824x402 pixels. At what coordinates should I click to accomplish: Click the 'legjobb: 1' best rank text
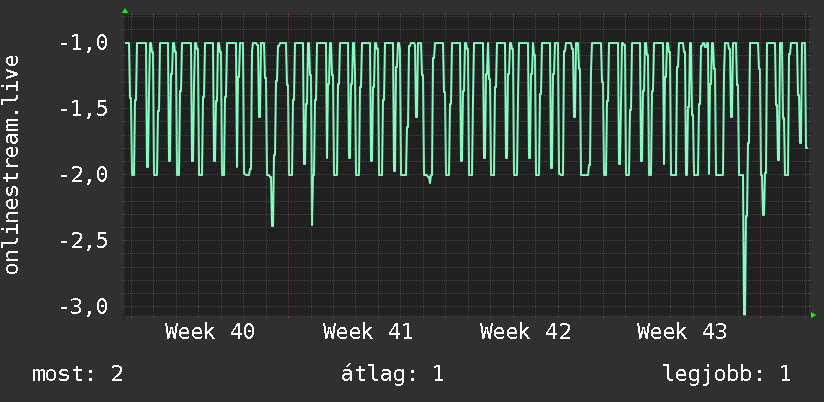(x=727, y=374)
